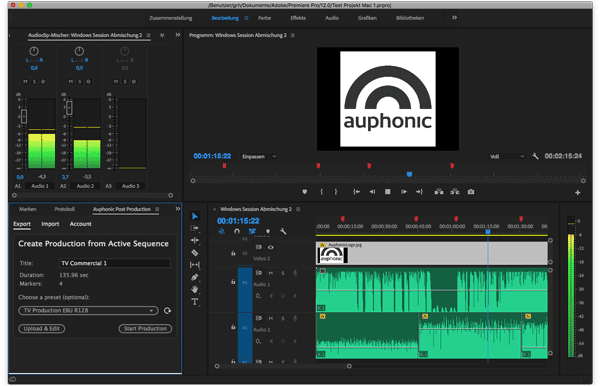
Task: Solo Audio 2 in clip mixer
Action: [x=80, y=81]
